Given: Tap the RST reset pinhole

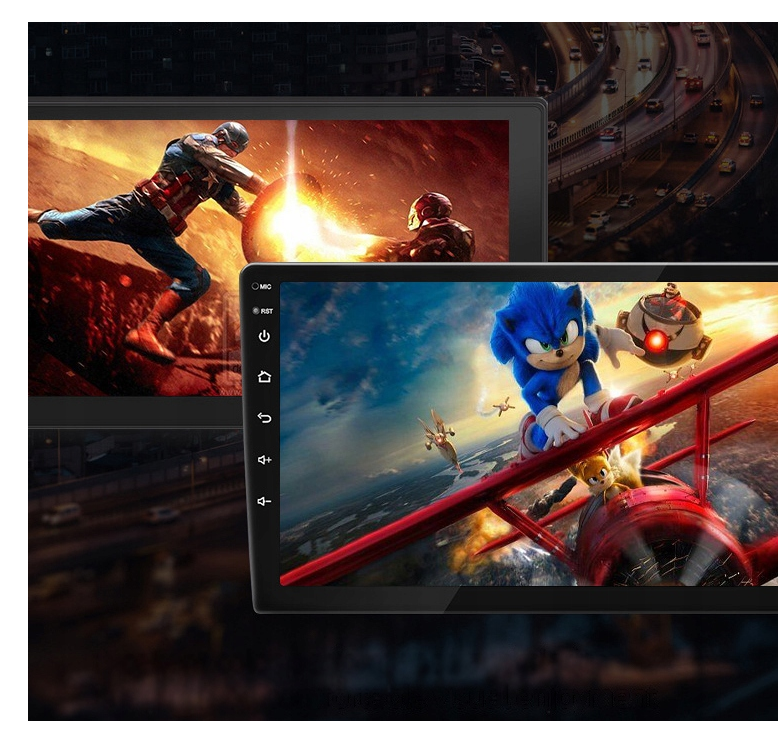Looking at the screenshot, I should pyautogui.click(x=256, y=311).
